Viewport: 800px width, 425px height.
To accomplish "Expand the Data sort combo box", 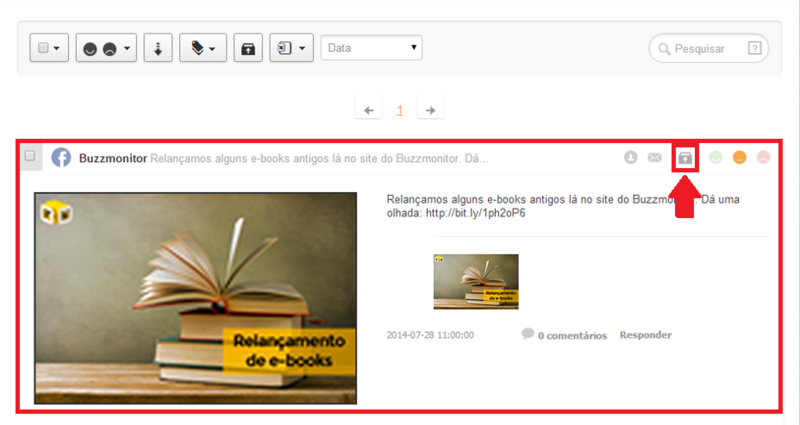I will (371, 48).
